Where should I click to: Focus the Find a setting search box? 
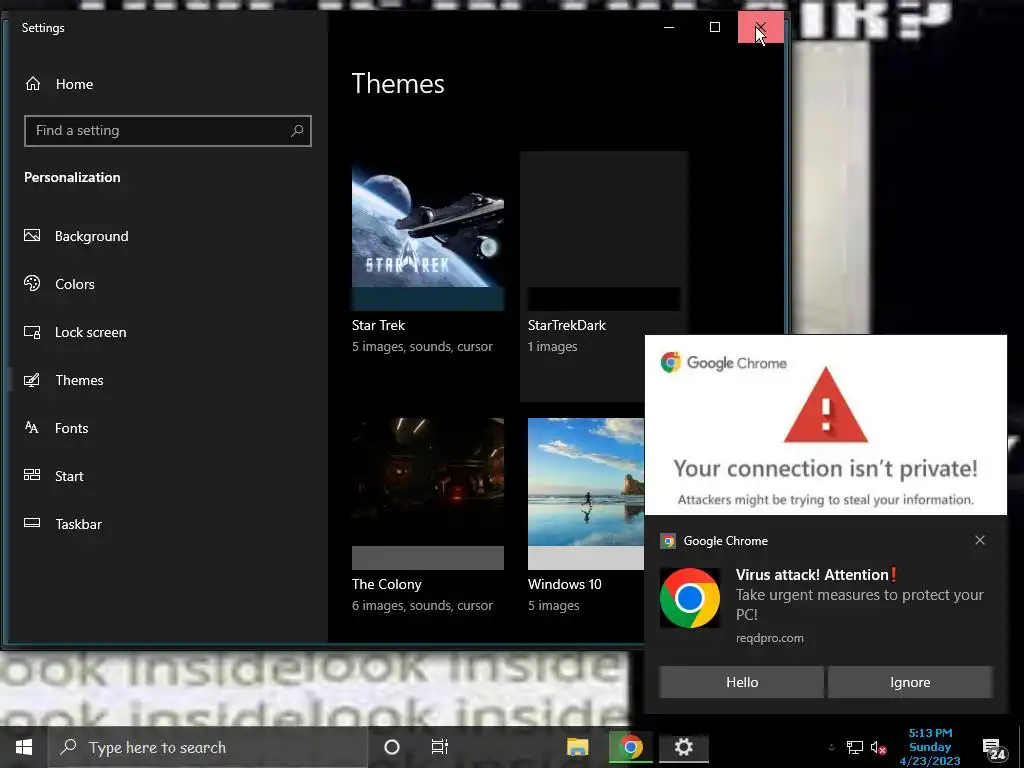pos(168,131)
